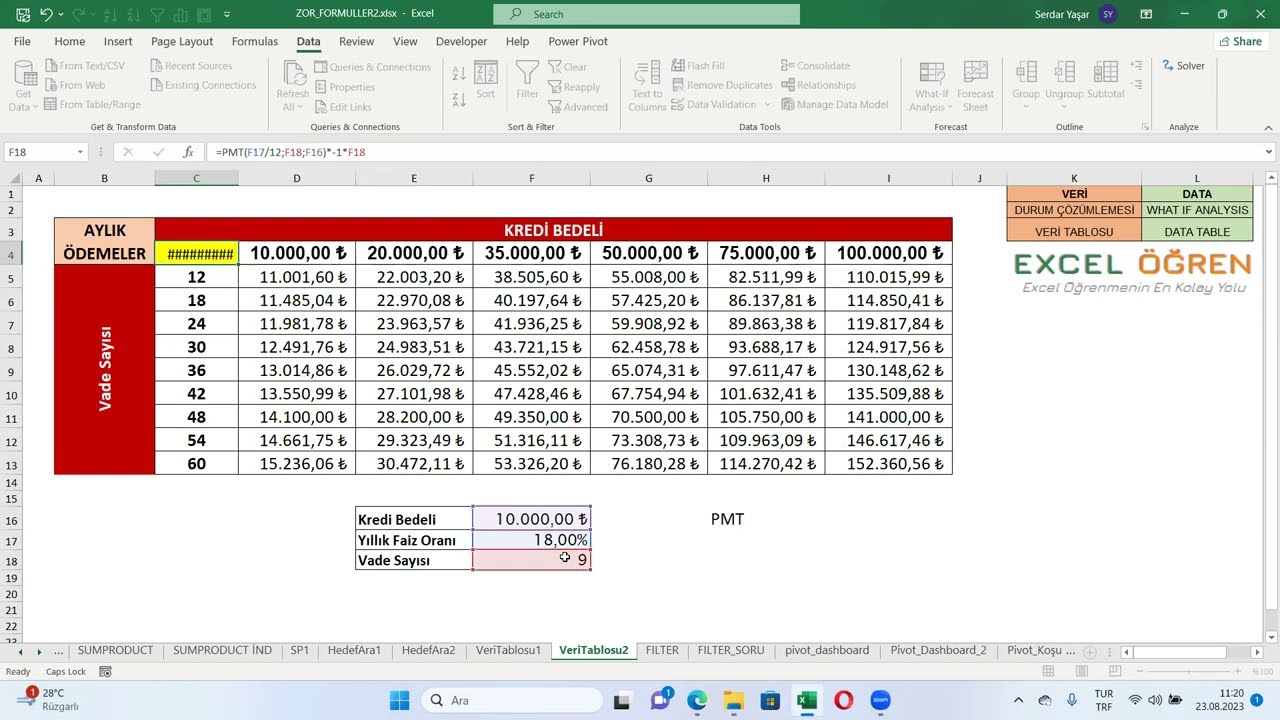
Task: Open the Queries & Connections pane
Action: pyautogui.click(x=372, y=67)
